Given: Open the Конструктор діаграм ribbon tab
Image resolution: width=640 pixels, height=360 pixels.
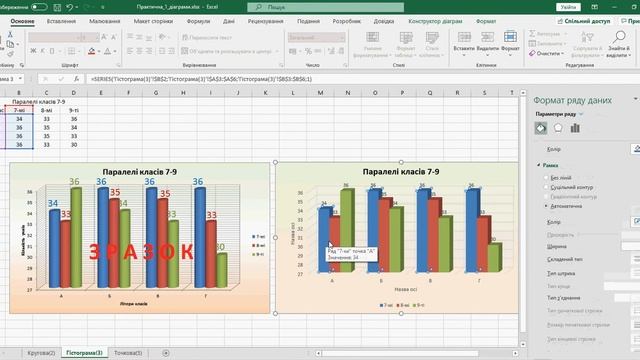Looking at the screenshot, I should pos(435,21).
